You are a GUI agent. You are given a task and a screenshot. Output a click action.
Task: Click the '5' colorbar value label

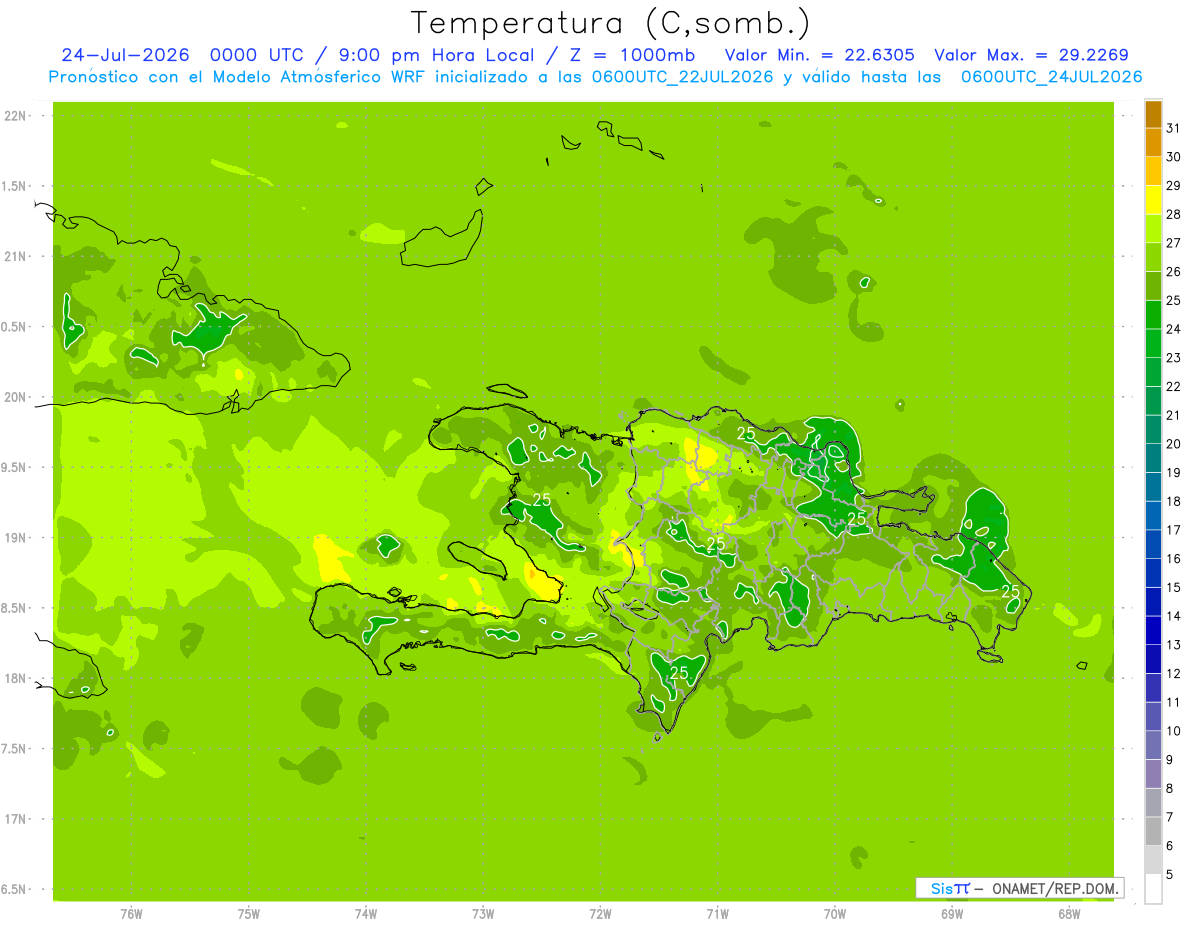[x=1170, y=875]
